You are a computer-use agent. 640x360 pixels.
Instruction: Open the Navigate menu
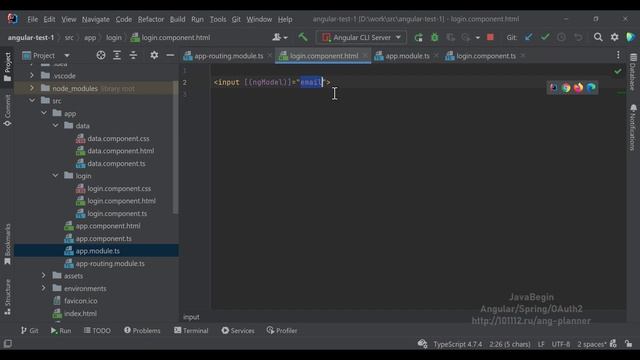click(x=96, y=19)
